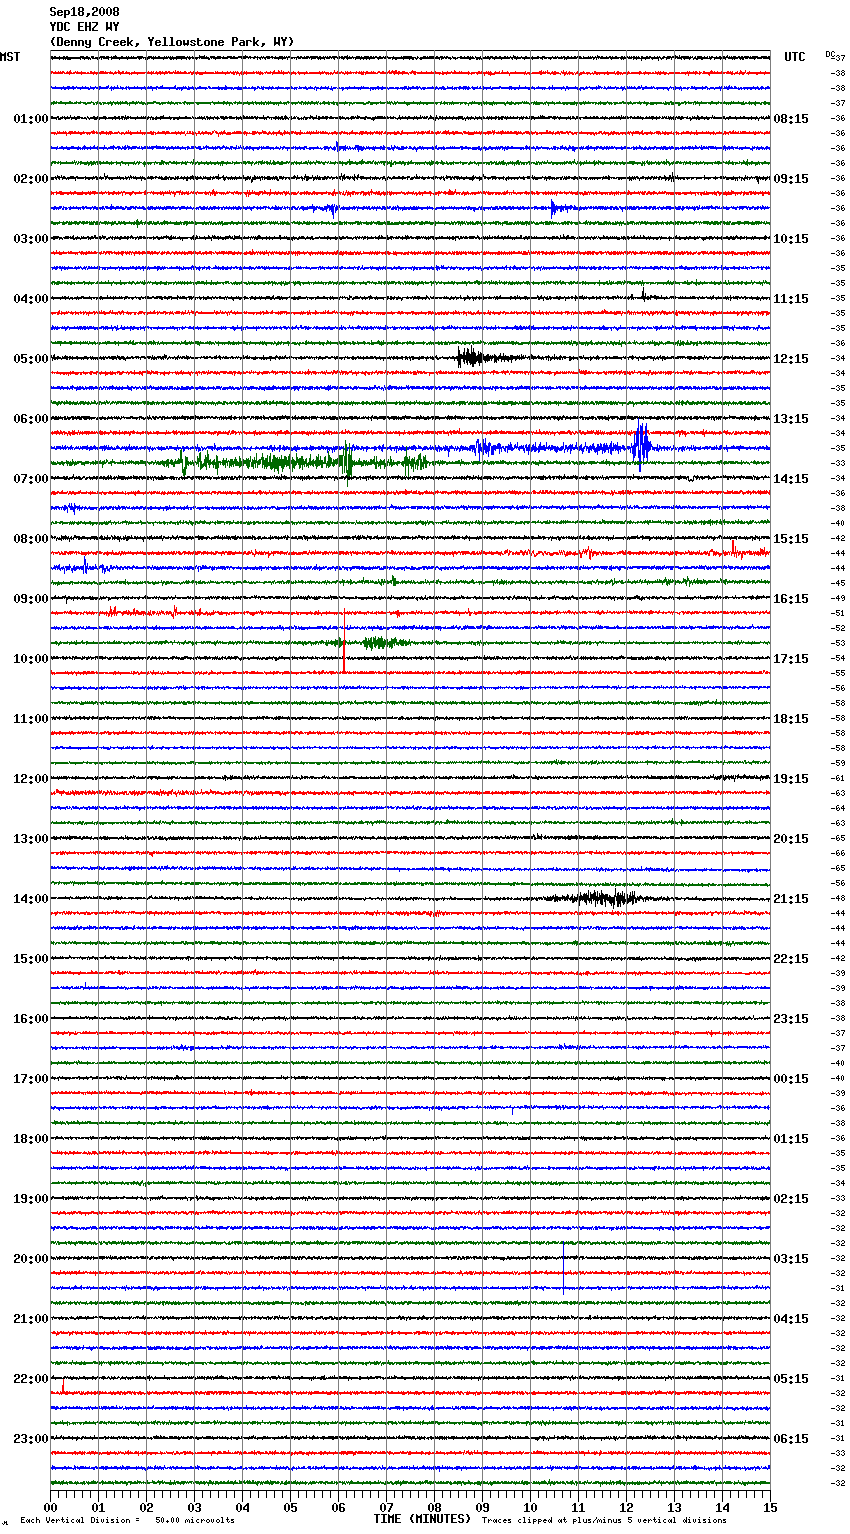Select minute 00 on the bottom axis
Viewport: 850px width, 1534px height.
tap(51, 1507)
